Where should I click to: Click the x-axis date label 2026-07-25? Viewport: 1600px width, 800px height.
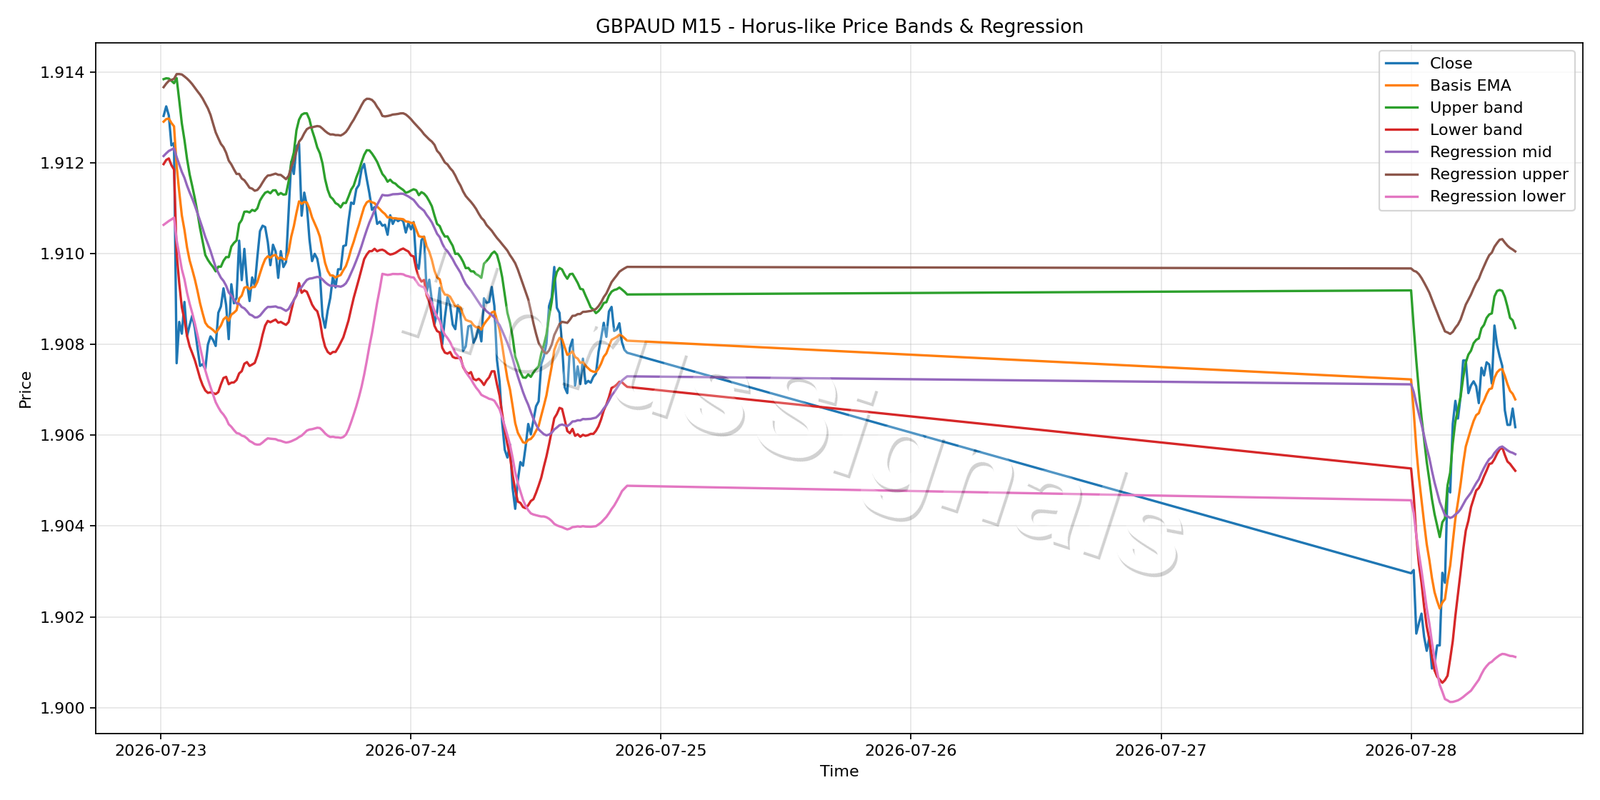(661, 750)
